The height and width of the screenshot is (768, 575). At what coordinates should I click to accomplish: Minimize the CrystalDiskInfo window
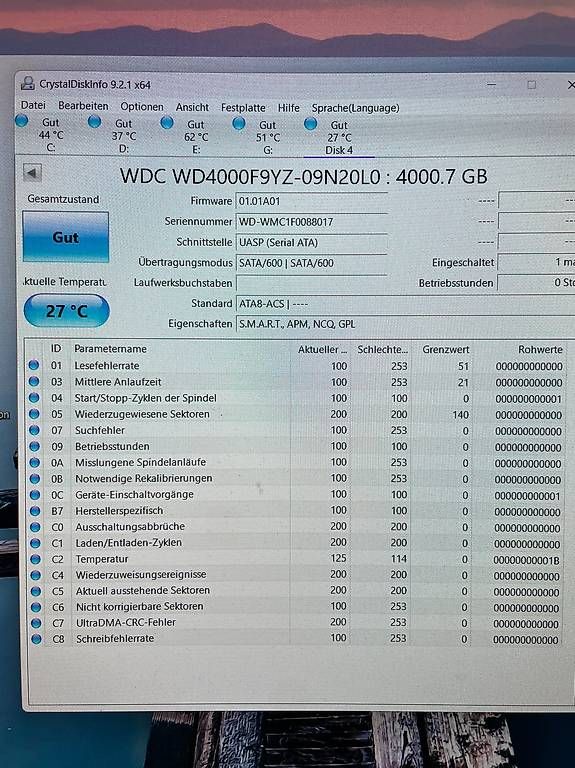pos(492,84)
